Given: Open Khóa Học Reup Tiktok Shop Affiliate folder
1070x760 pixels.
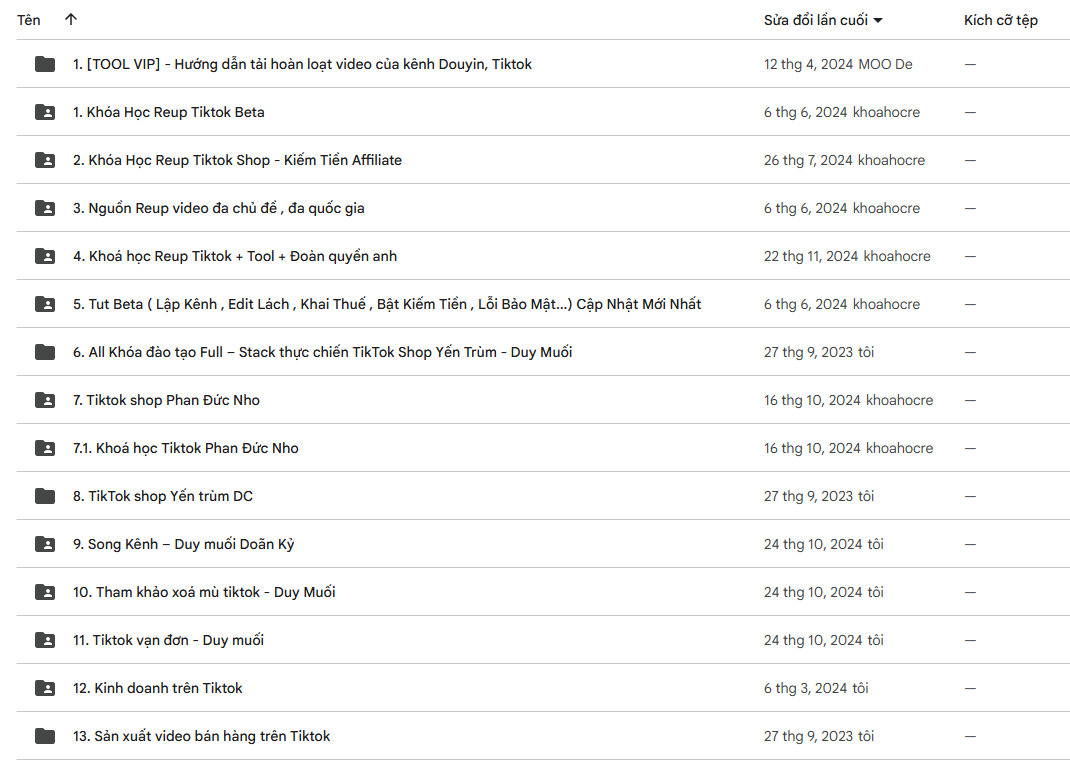Looking at the screenshot, I should click(543, 160).
